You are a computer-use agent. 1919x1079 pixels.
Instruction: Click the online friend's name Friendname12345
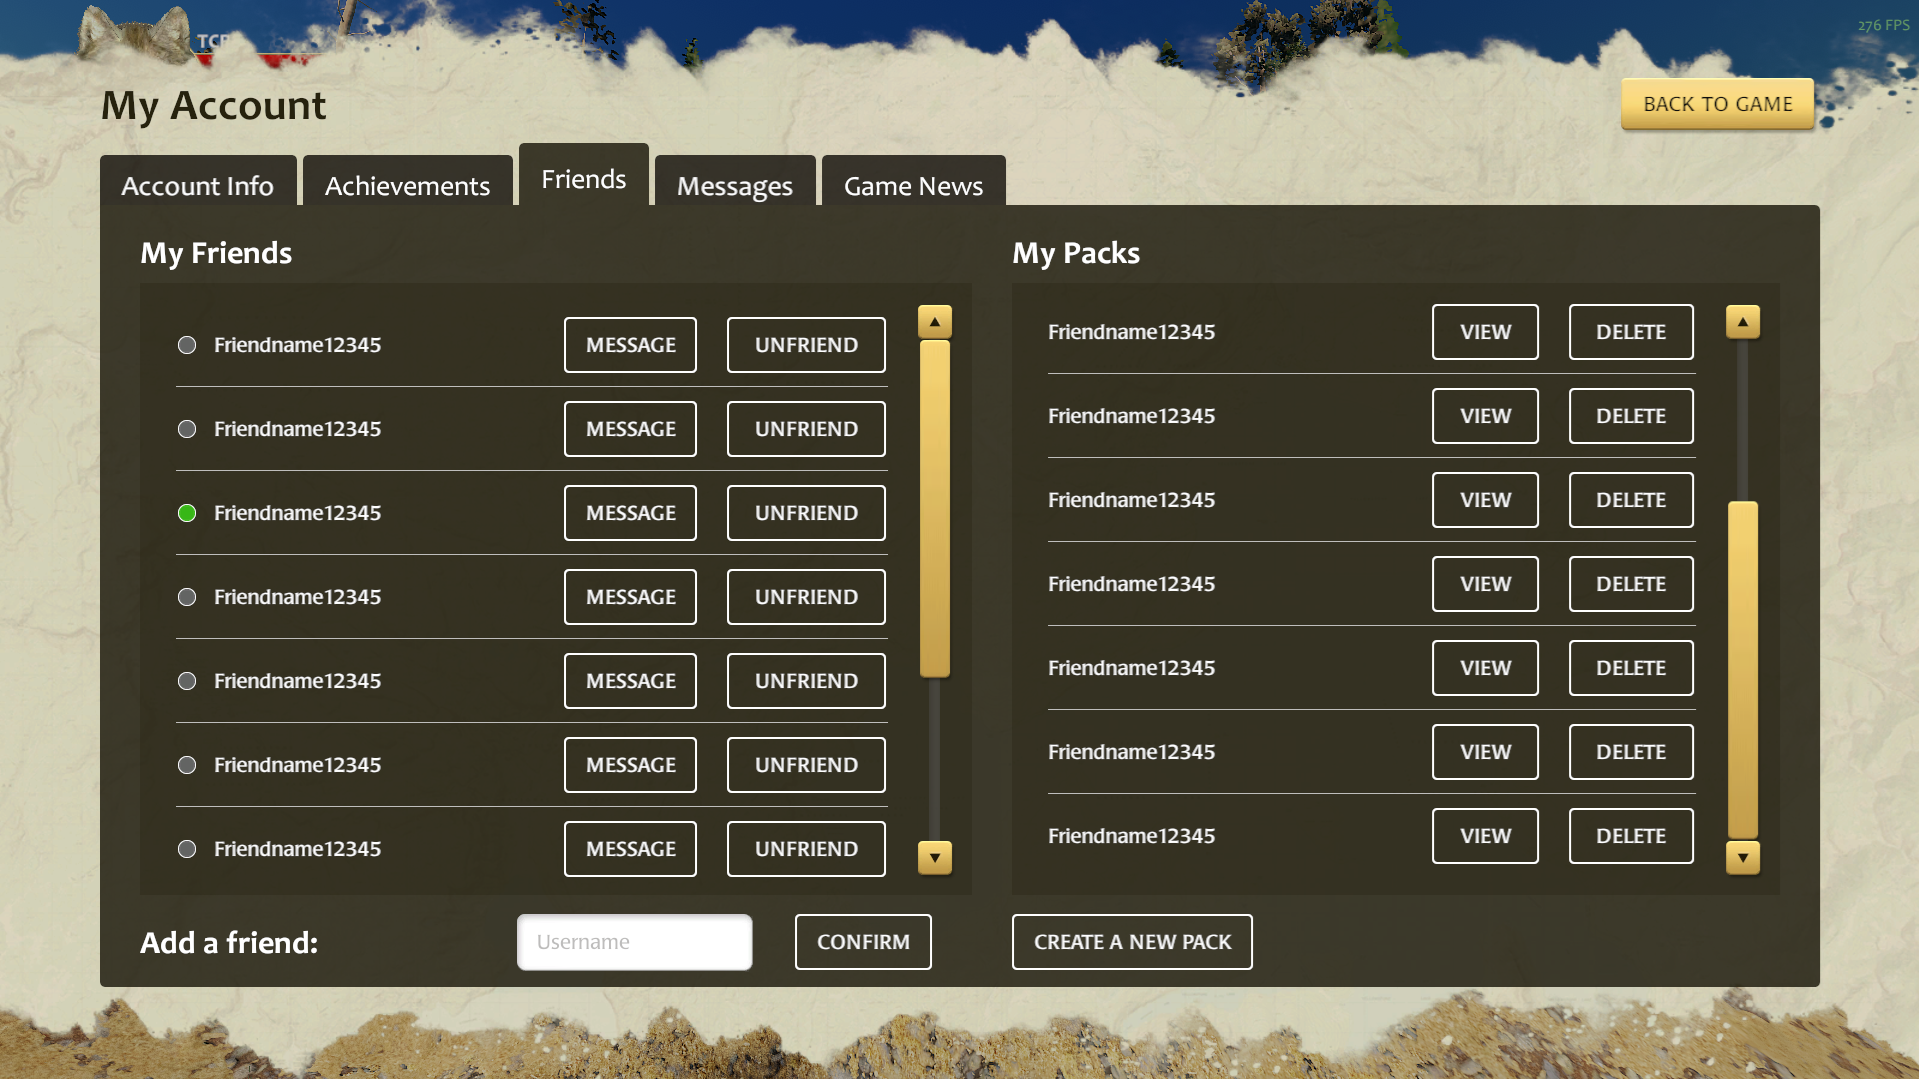[297, 513]
